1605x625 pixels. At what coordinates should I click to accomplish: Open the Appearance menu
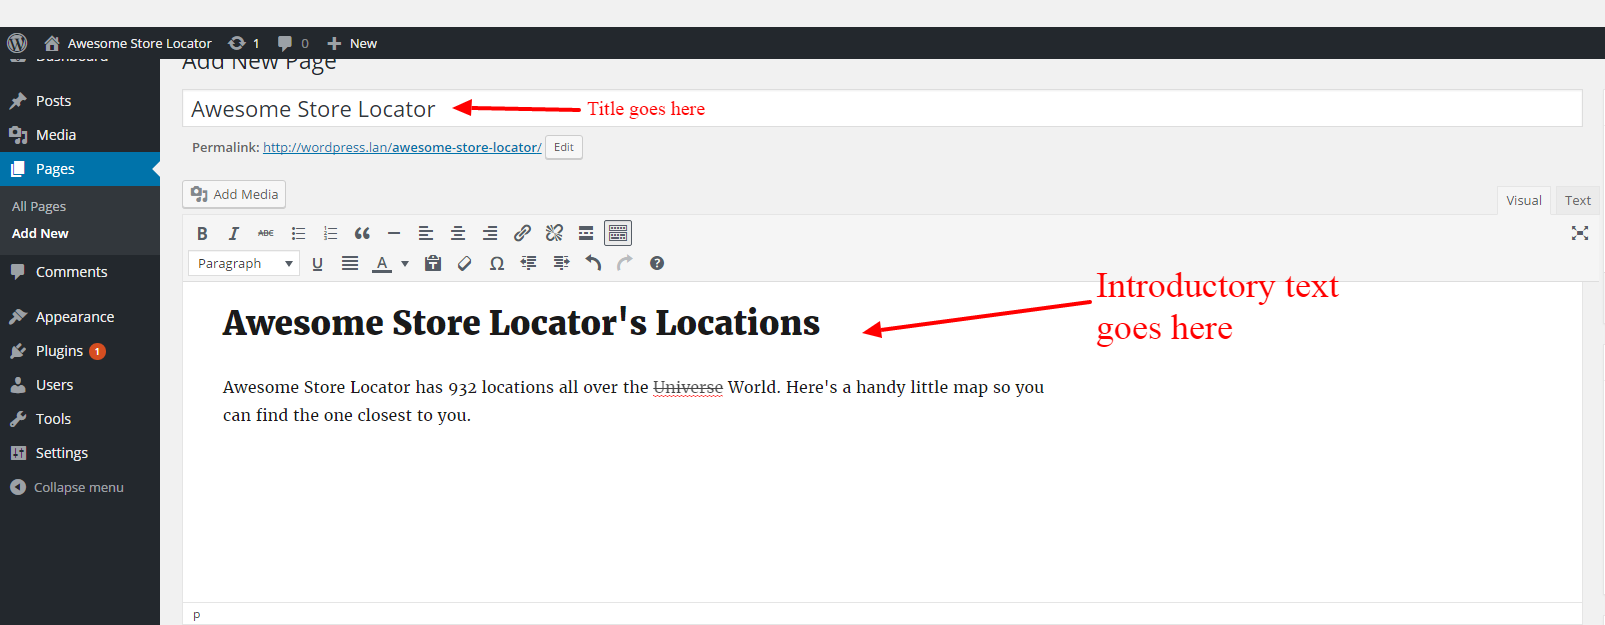point(80,317)
